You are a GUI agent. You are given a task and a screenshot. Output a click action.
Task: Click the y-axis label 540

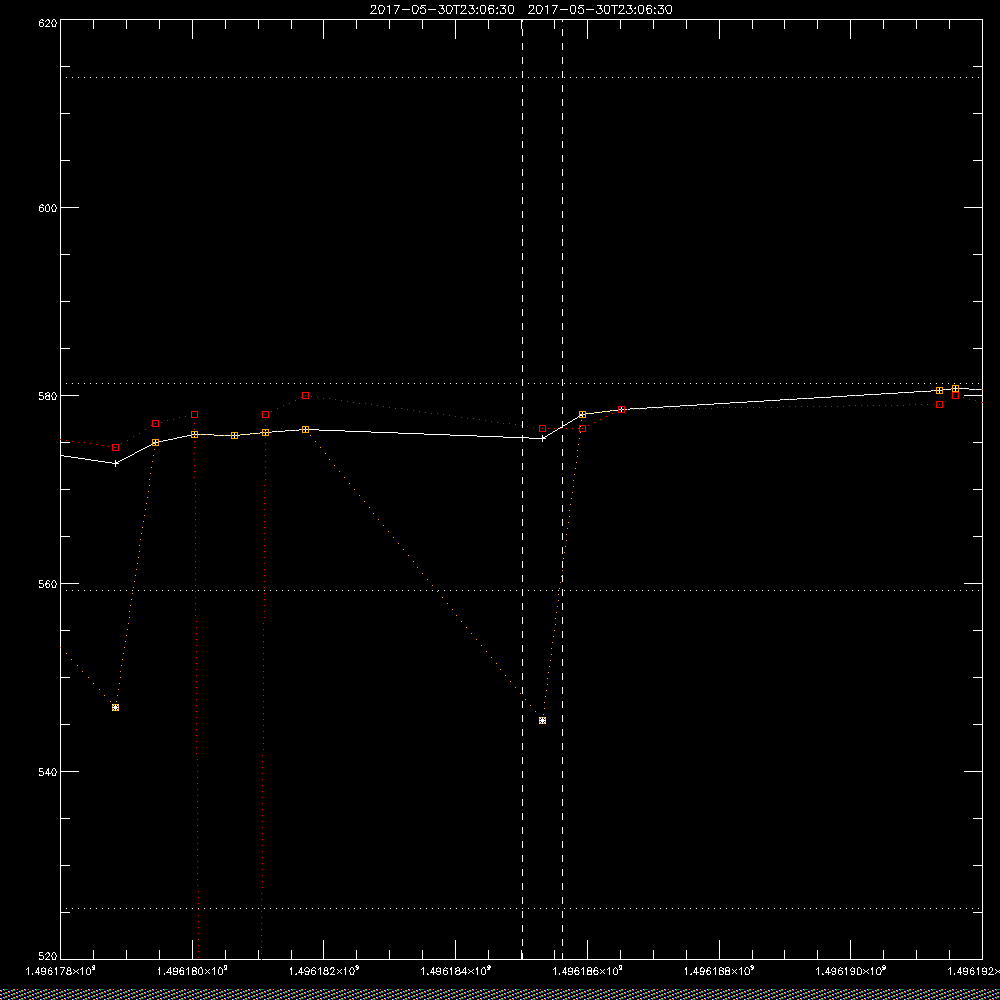tap(48, 772)
